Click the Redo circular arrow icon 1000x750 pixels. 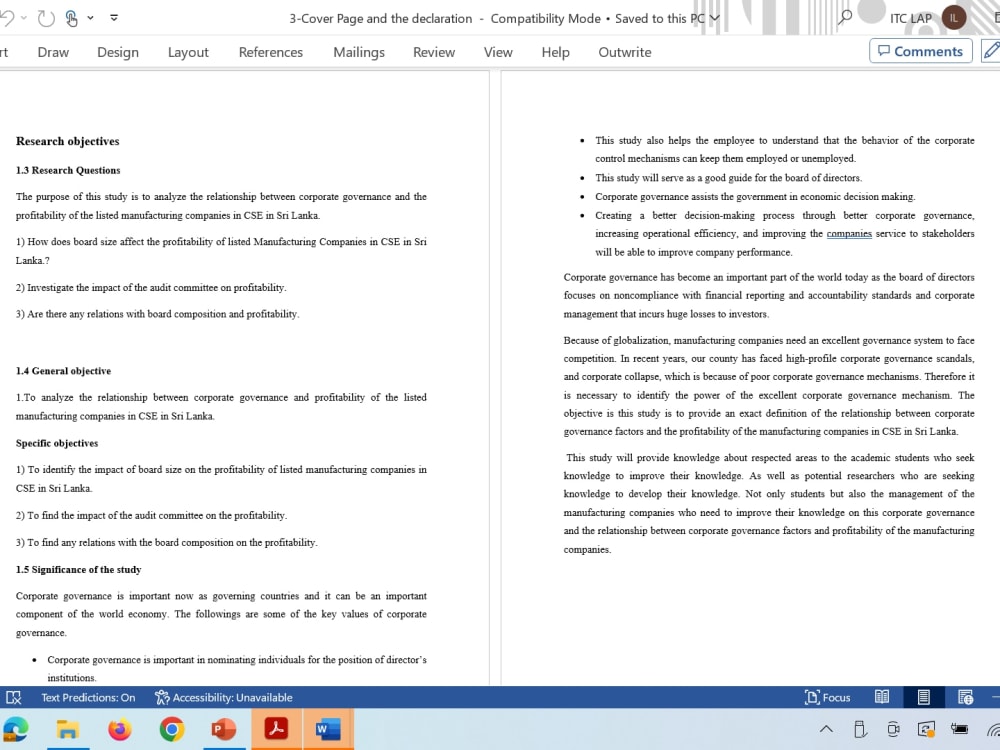tap(46, 18)
